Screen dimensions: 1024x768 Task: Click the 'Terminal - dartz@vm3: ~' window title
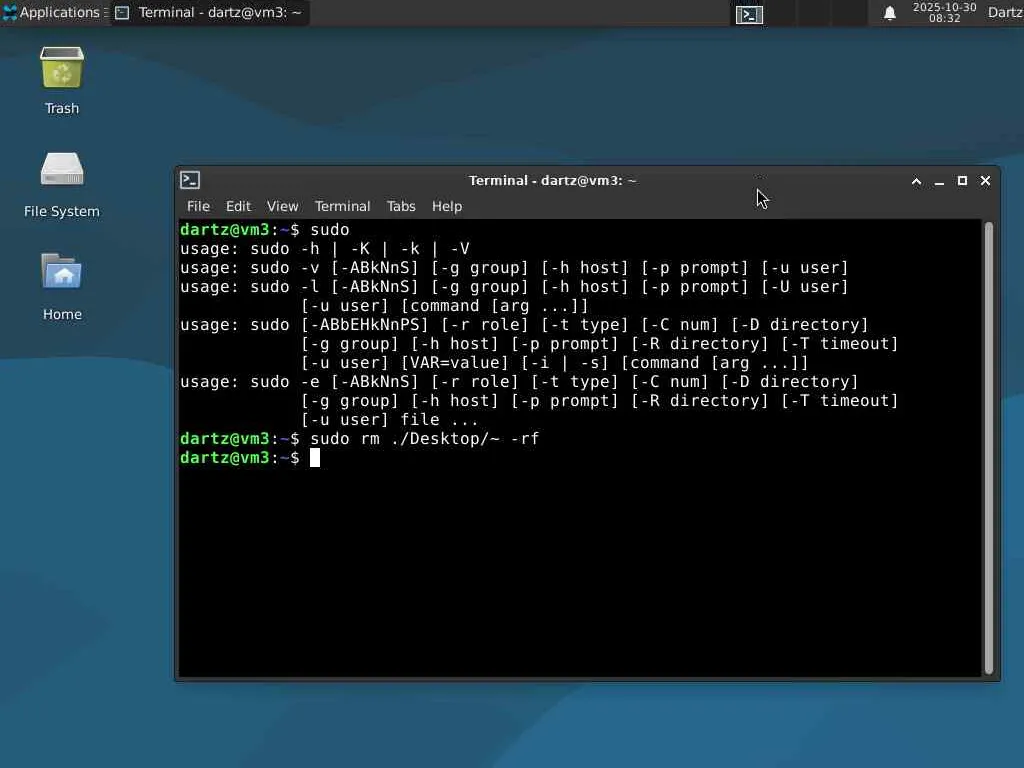click(x=552, y=181)
